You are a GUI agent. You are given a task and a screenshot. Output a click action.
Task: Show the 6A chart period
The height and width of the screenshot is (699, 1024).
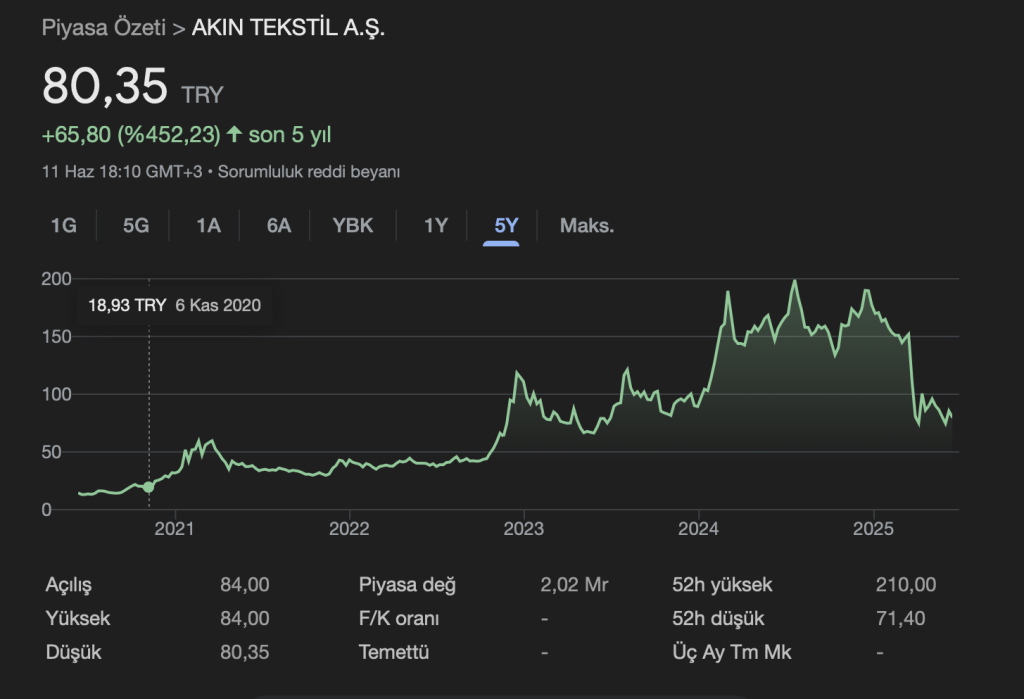pos(279,225)
